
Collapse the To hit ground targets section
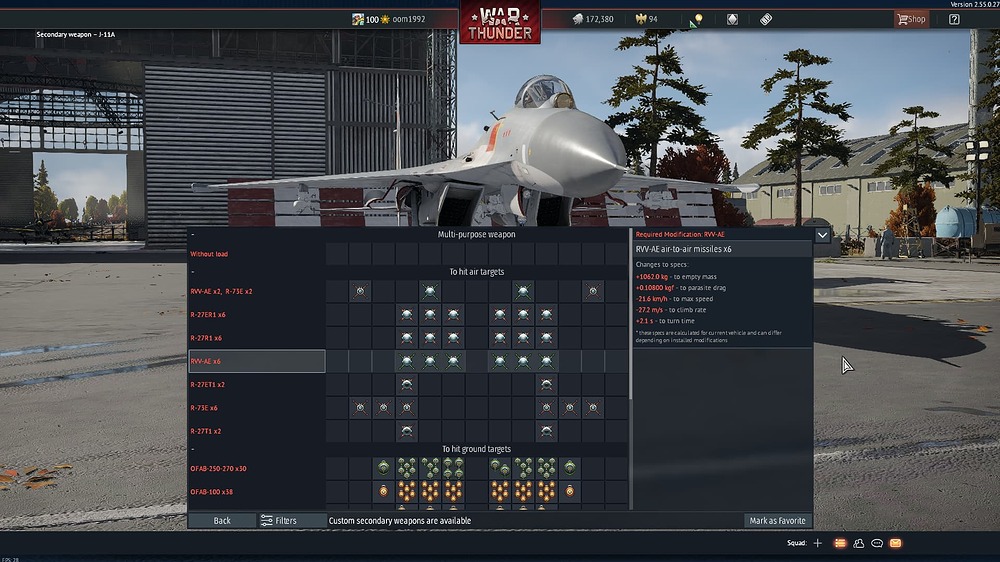coord(193,449)
